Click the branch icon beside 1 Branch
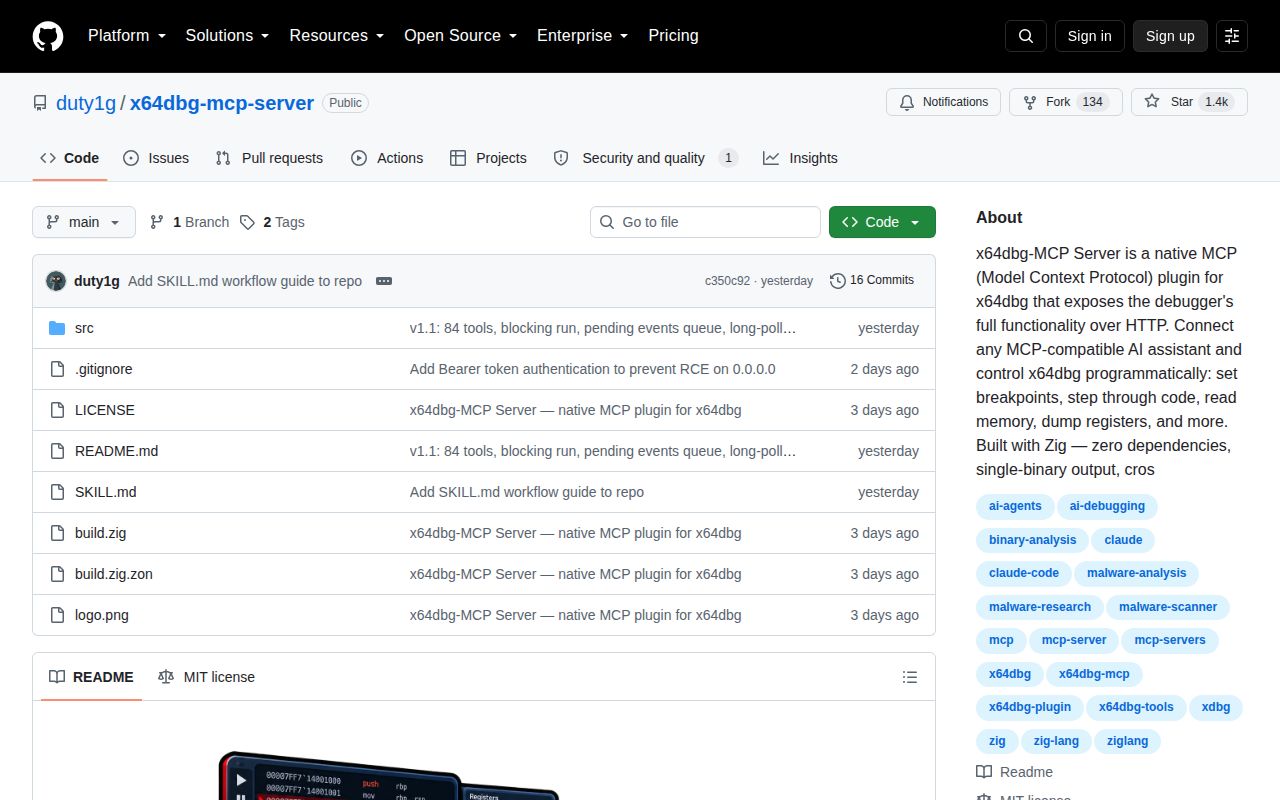This screenshot has height=800, width=1280. 157,222
